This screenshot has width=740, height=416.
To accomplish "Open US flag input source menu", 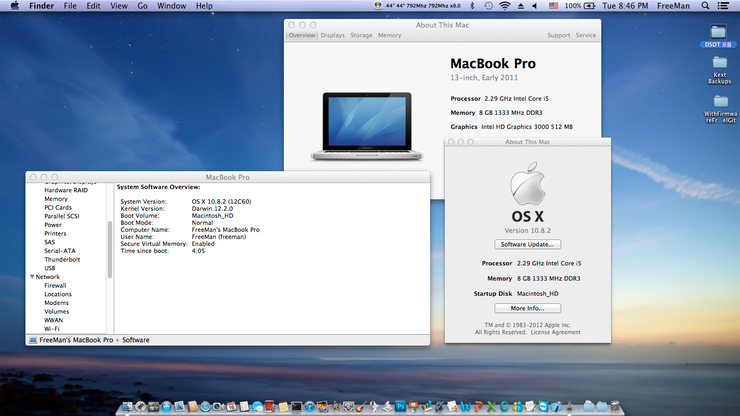I will [x=553, y=6].
